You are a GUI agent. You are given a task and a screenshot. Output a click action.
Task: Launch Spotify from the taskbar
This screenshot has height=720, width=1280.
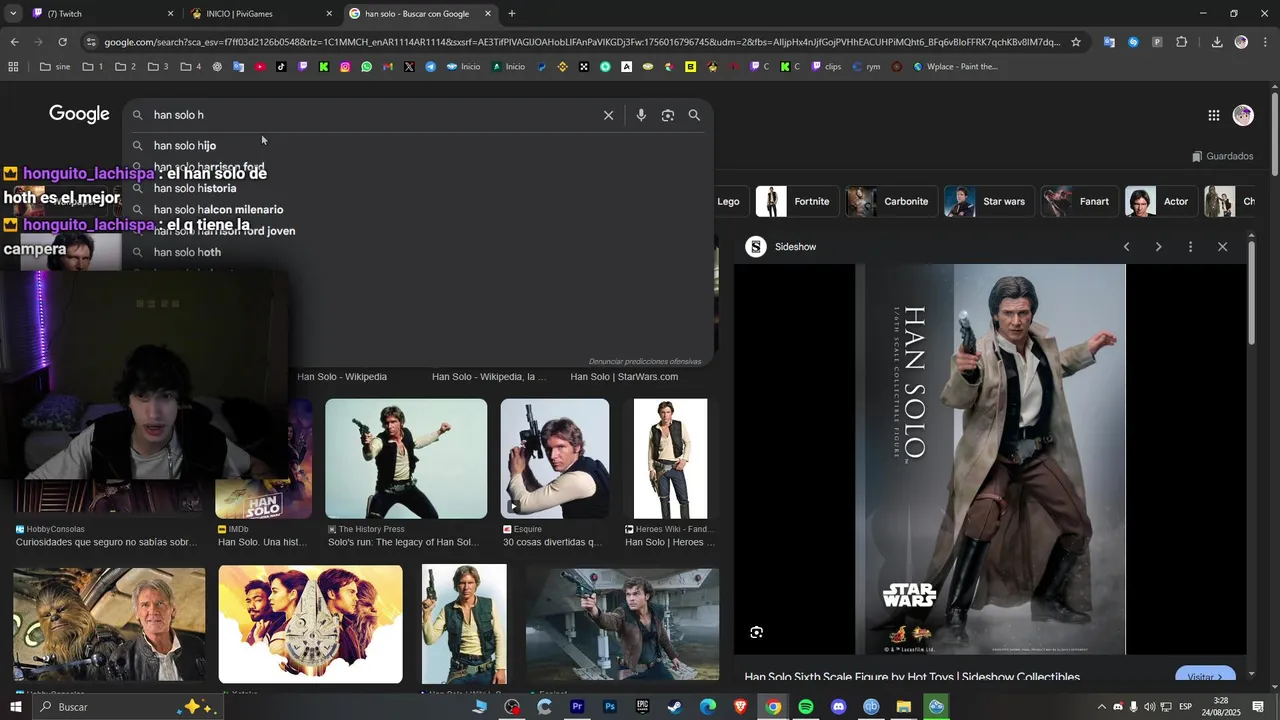point(806,707)
